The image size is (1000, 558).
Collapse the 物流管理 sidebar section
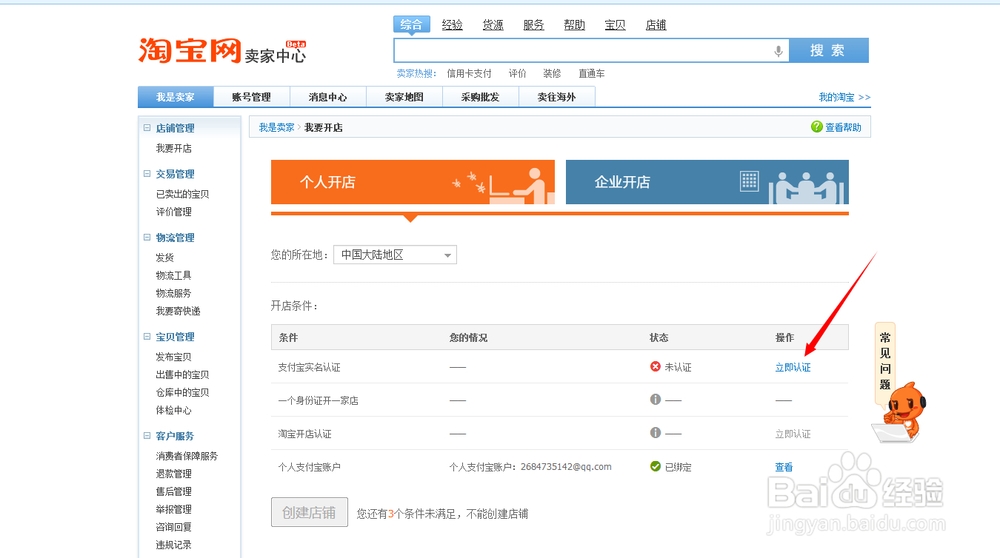click(147, 237)
